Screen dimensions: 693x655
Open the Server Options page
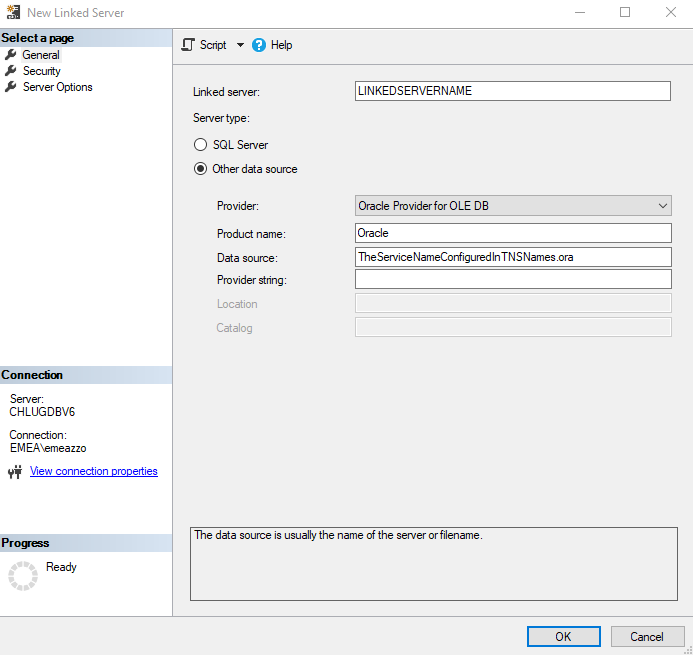click(x=57, y=87)
